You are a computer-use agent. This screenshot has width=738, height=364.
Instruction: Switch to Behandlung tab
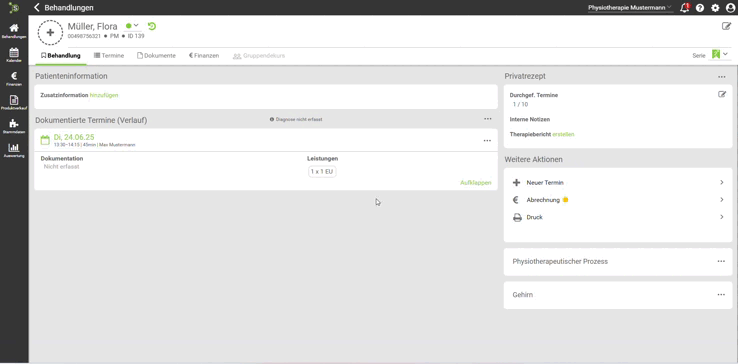pyautogui.click(x=60, y=56)
